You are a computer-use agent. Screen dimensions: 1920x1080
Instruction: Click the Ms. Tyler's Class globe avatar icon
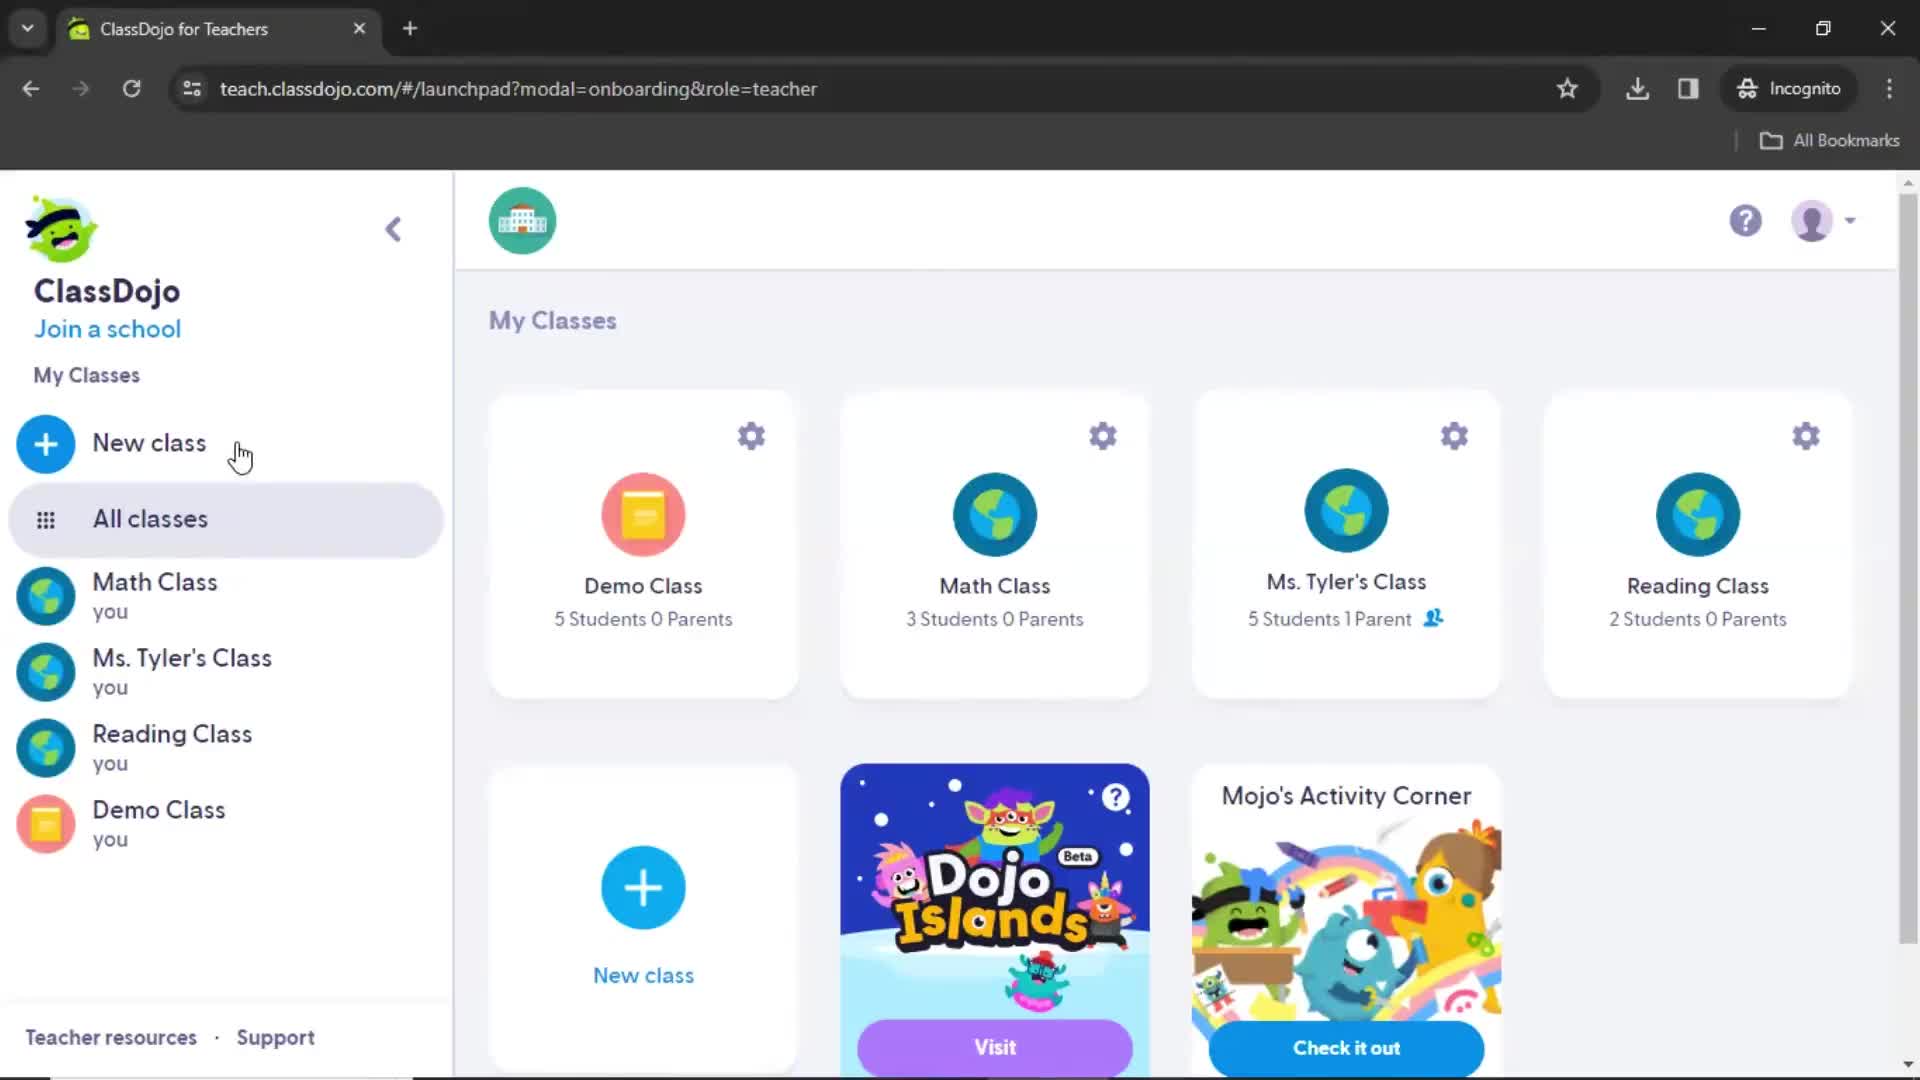click(1345, 512)
